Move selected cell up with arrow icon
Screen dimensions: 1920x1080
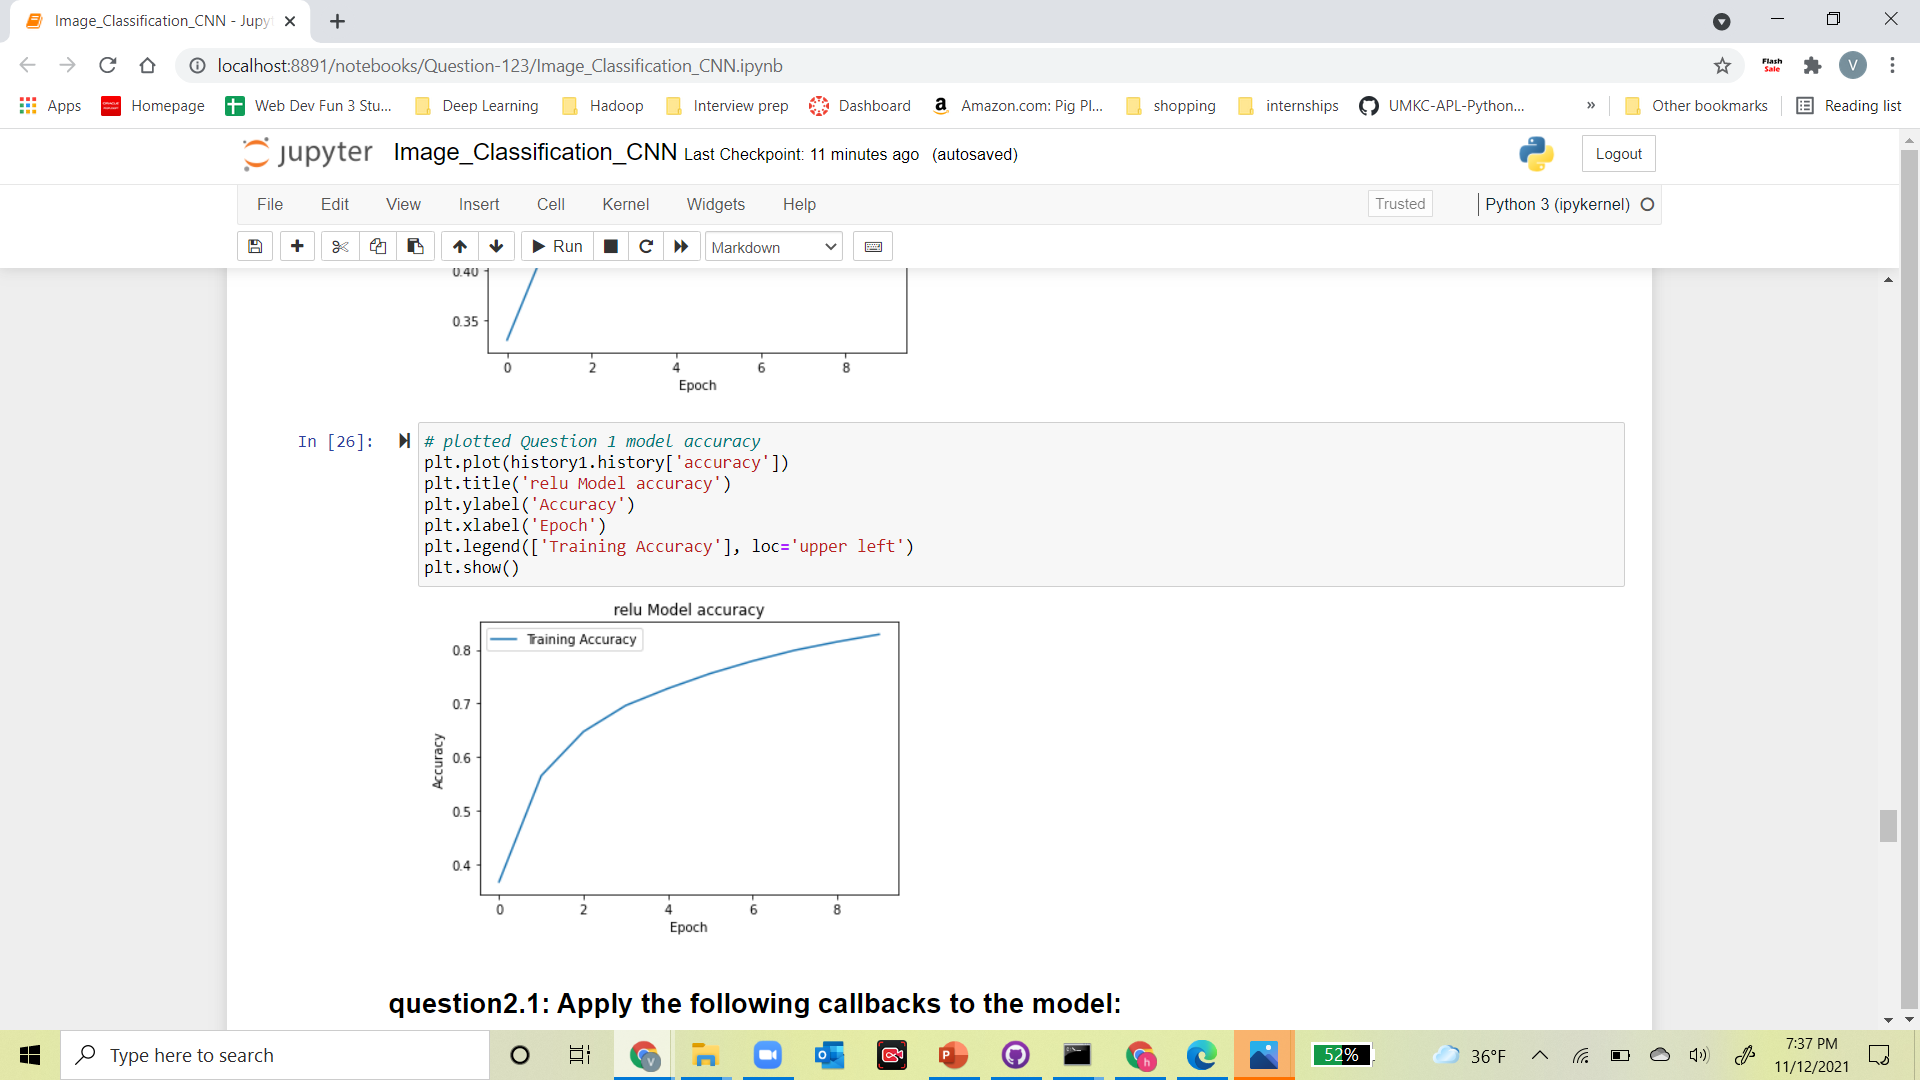coord(459,246)
